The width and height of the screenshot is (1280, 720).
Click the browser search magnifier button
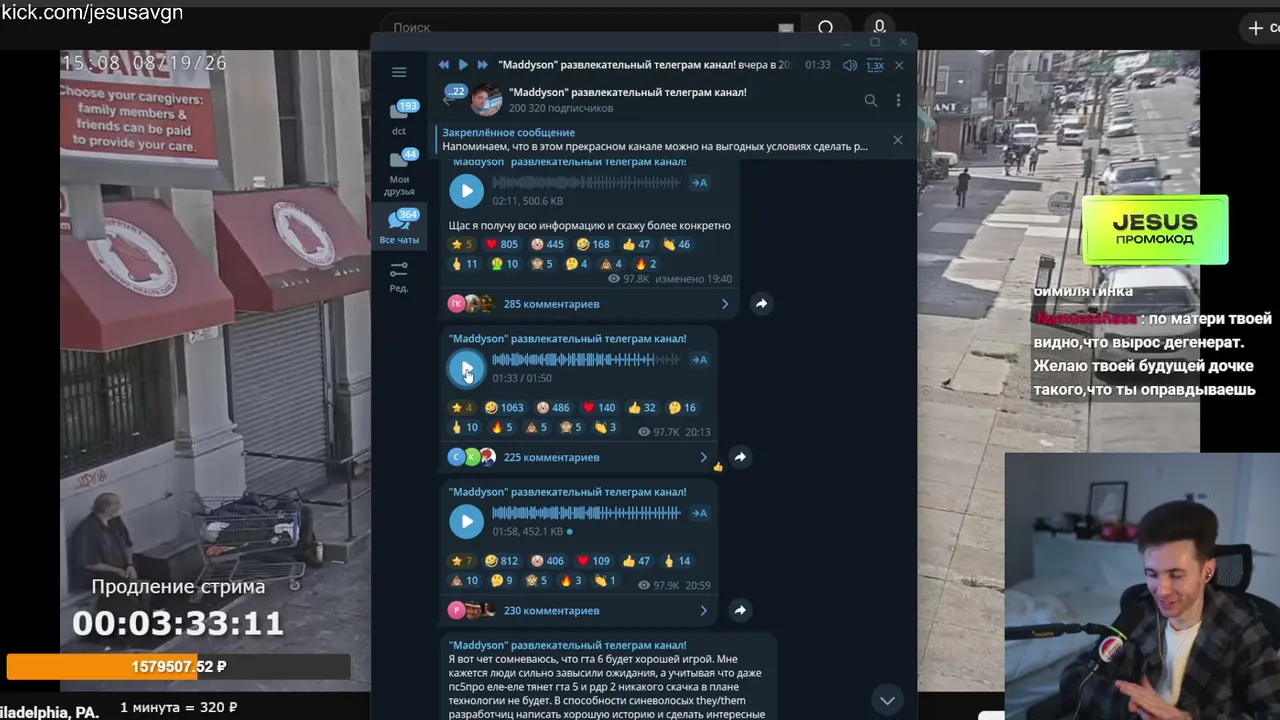click(x=826, y=28)
